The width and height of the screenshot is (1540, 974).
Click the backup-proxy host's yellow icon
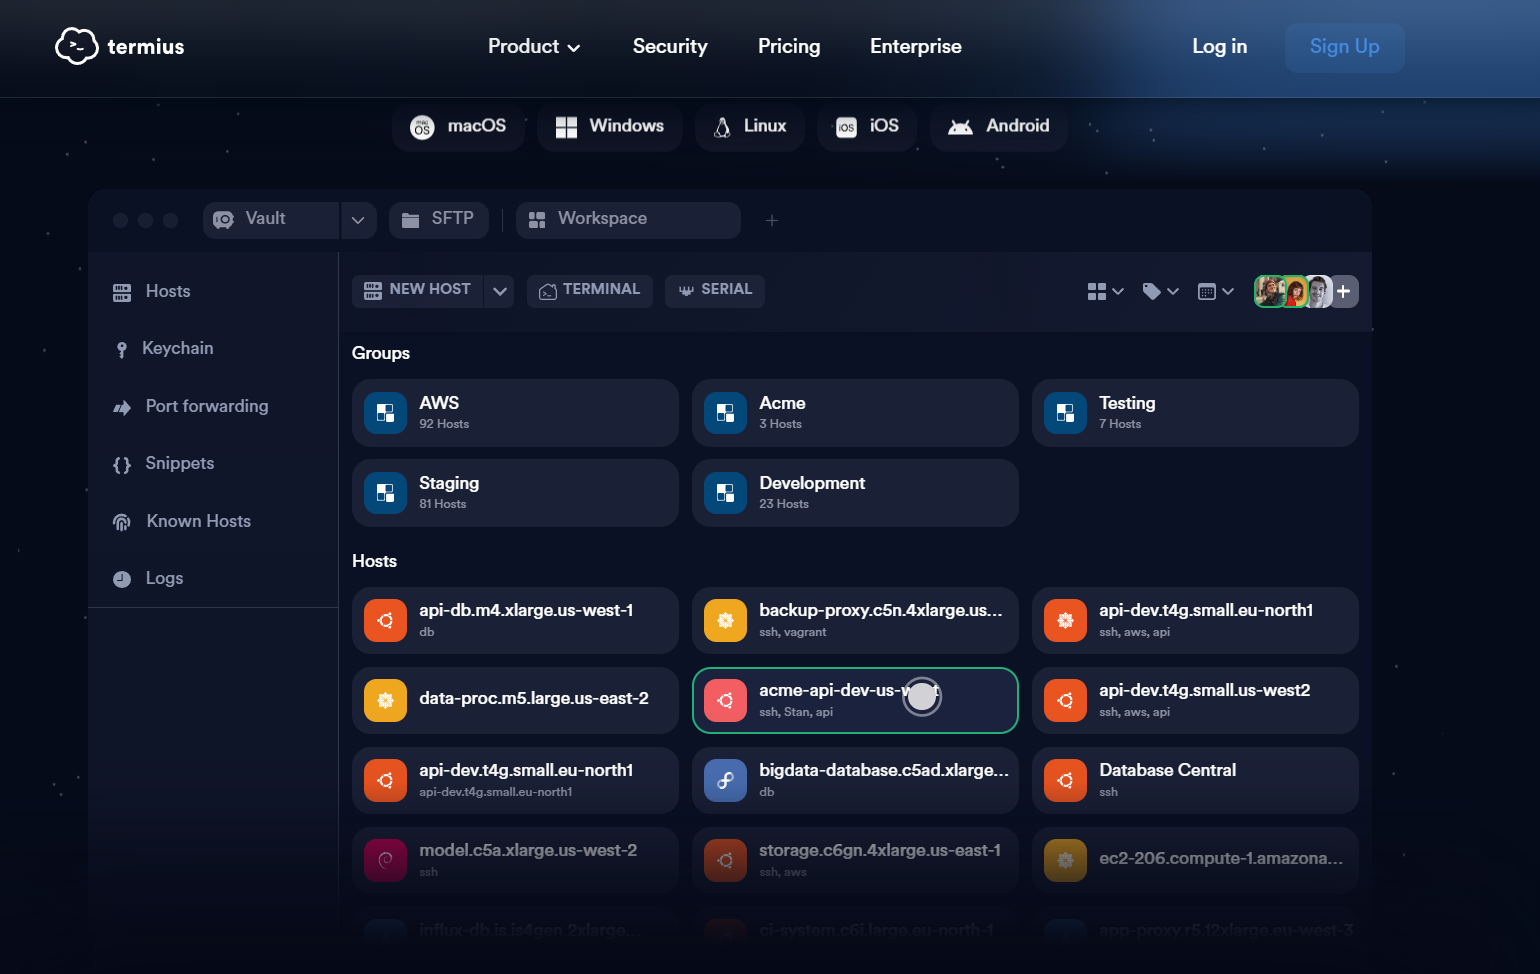725,621
